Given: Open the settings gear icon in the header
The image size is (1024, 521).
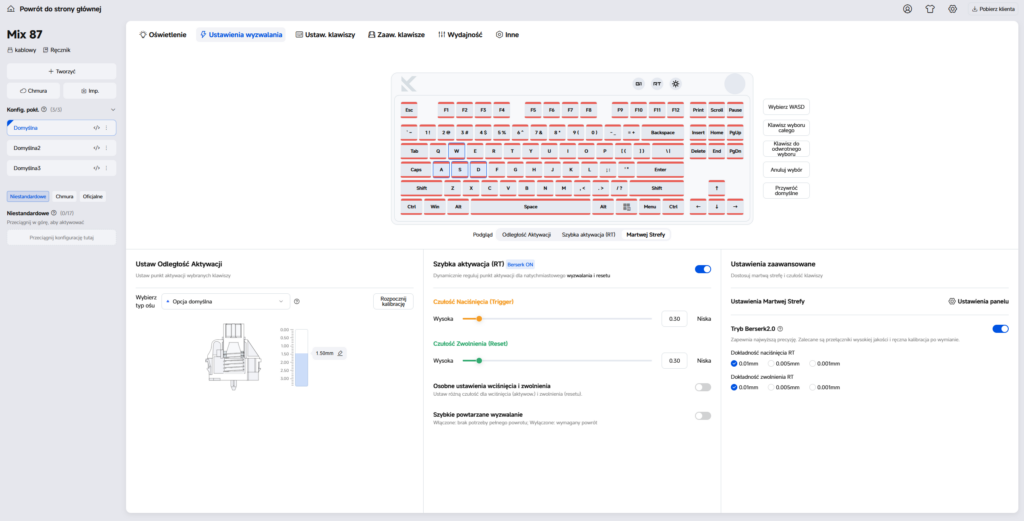Looking at the screenshot, I should point(952,9).
